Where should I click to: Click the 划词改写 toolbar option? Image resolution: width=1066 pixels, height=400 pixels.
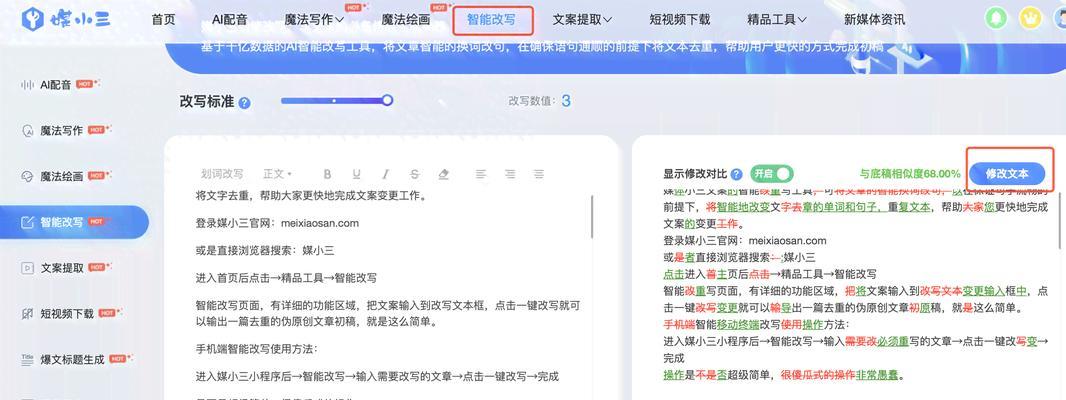(222, 174)
